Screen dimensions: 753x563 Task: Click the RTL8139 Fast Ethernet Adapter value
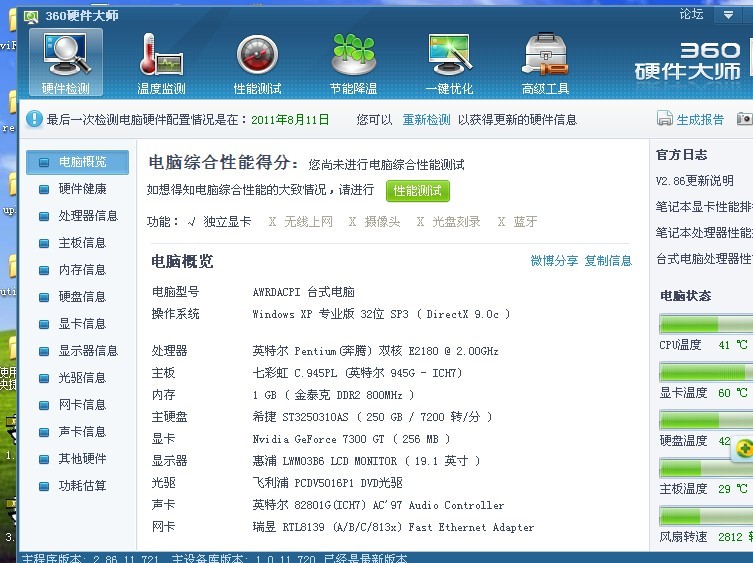(x=393, y=527)
